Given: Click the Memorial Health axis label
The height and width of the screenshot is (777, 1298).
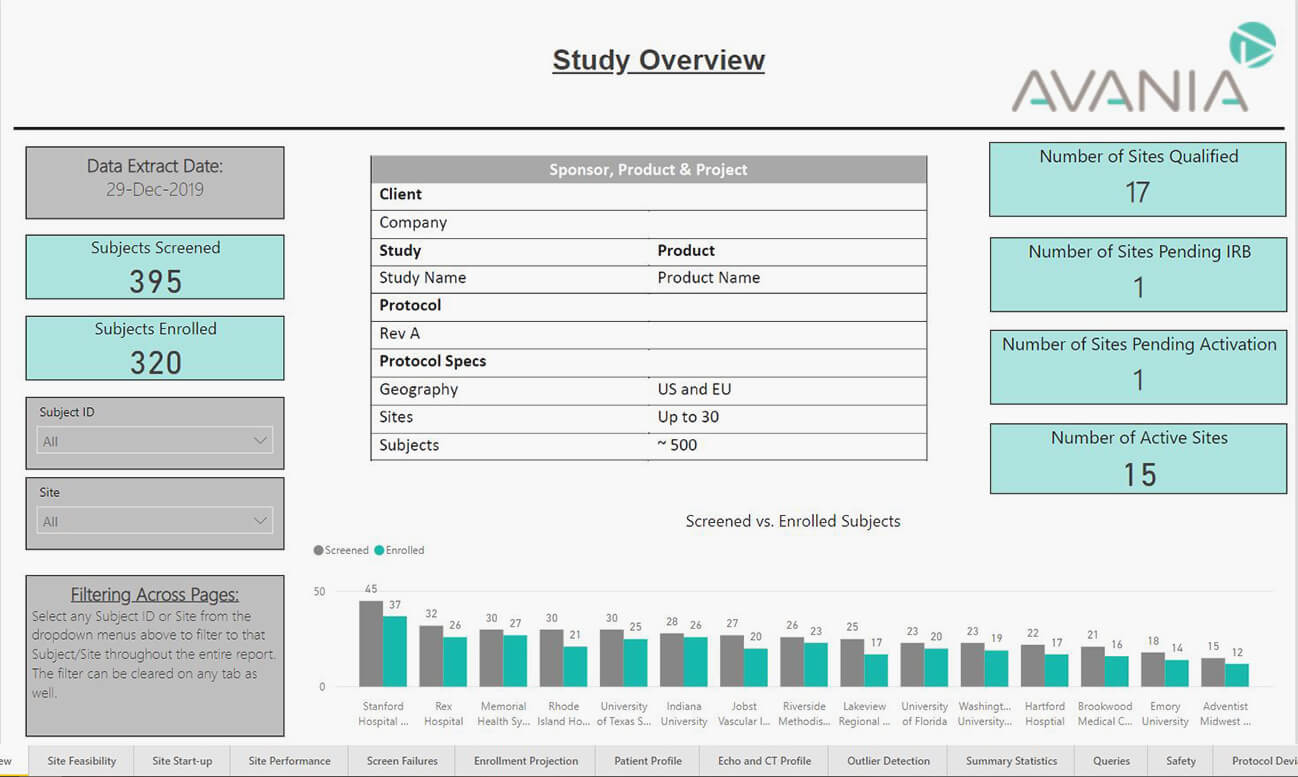Looking at the screenshot, I should [x=504, y=713].
